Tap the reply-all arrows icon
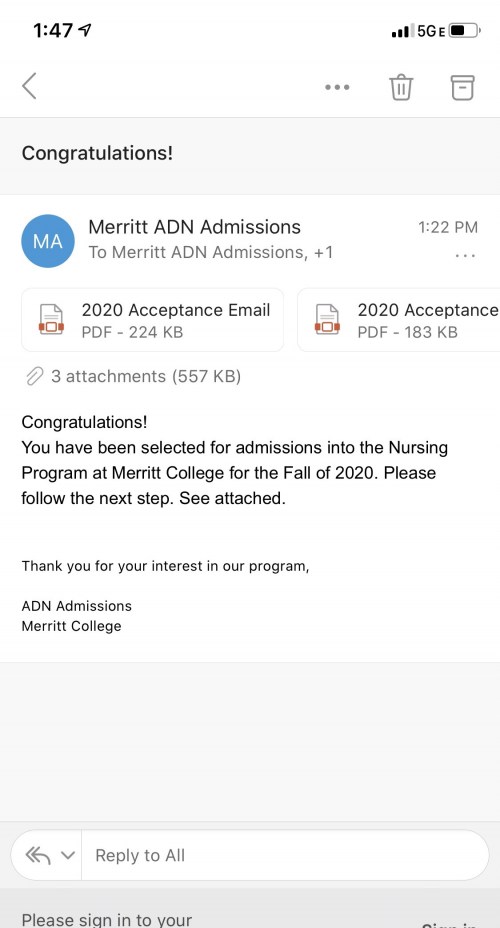 (x=38, y=855)
